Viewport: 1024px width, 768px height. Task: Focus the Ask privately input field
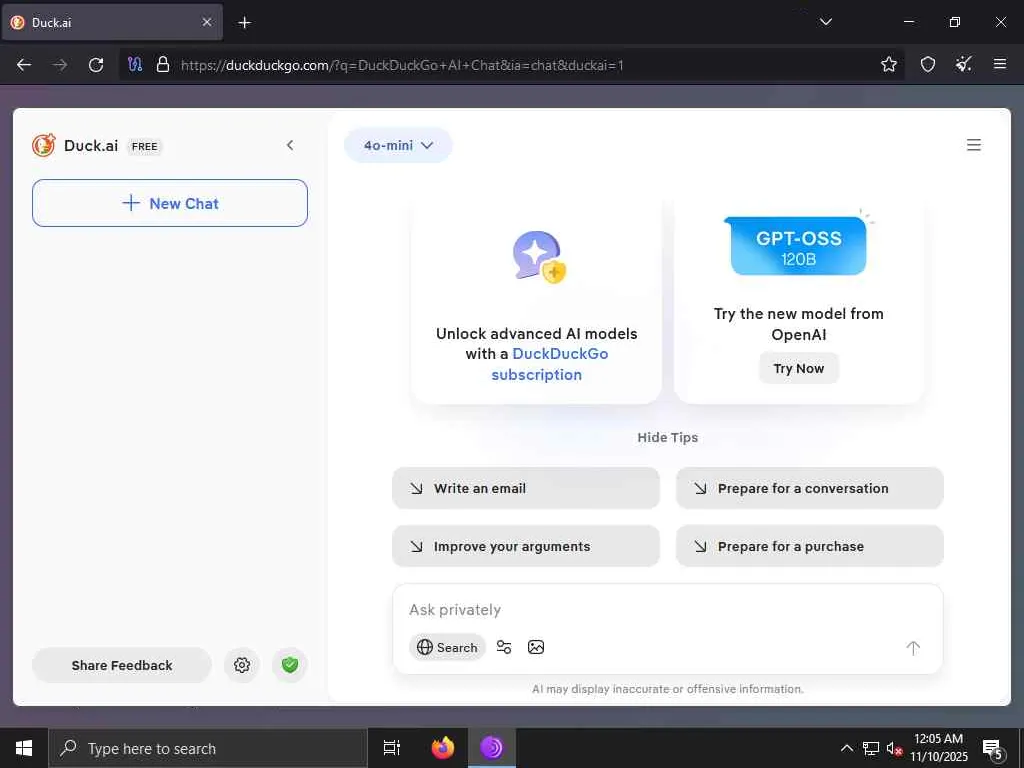point(666,610)
